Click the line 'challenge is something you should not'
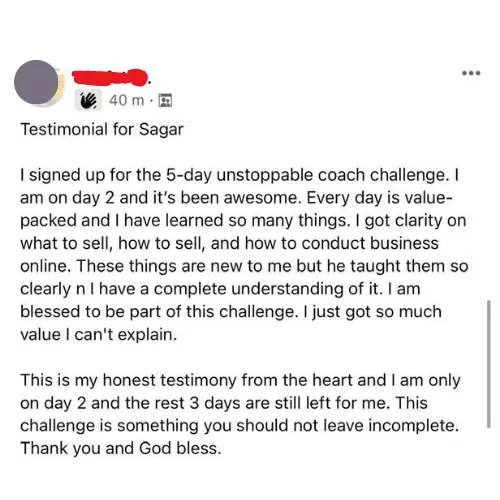The image size is (500, 500). tap(240, 426)
